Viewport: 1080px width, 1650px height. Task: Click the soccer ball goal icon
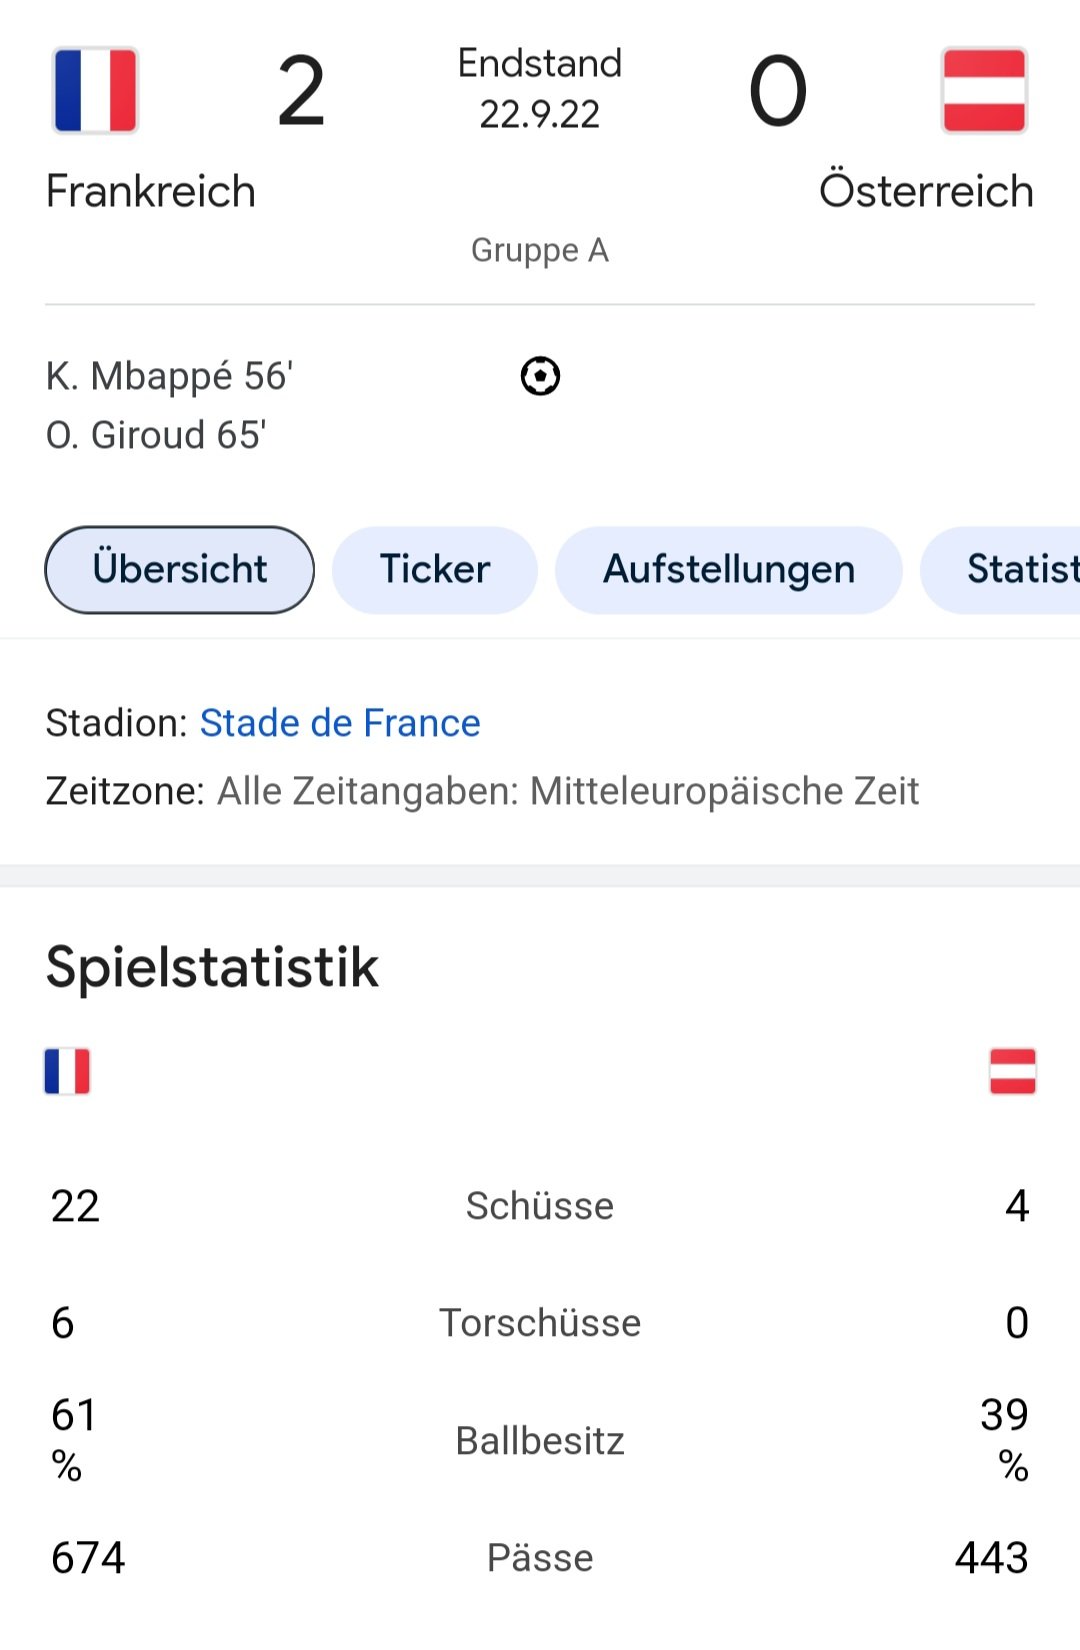[x=540, y=377]
